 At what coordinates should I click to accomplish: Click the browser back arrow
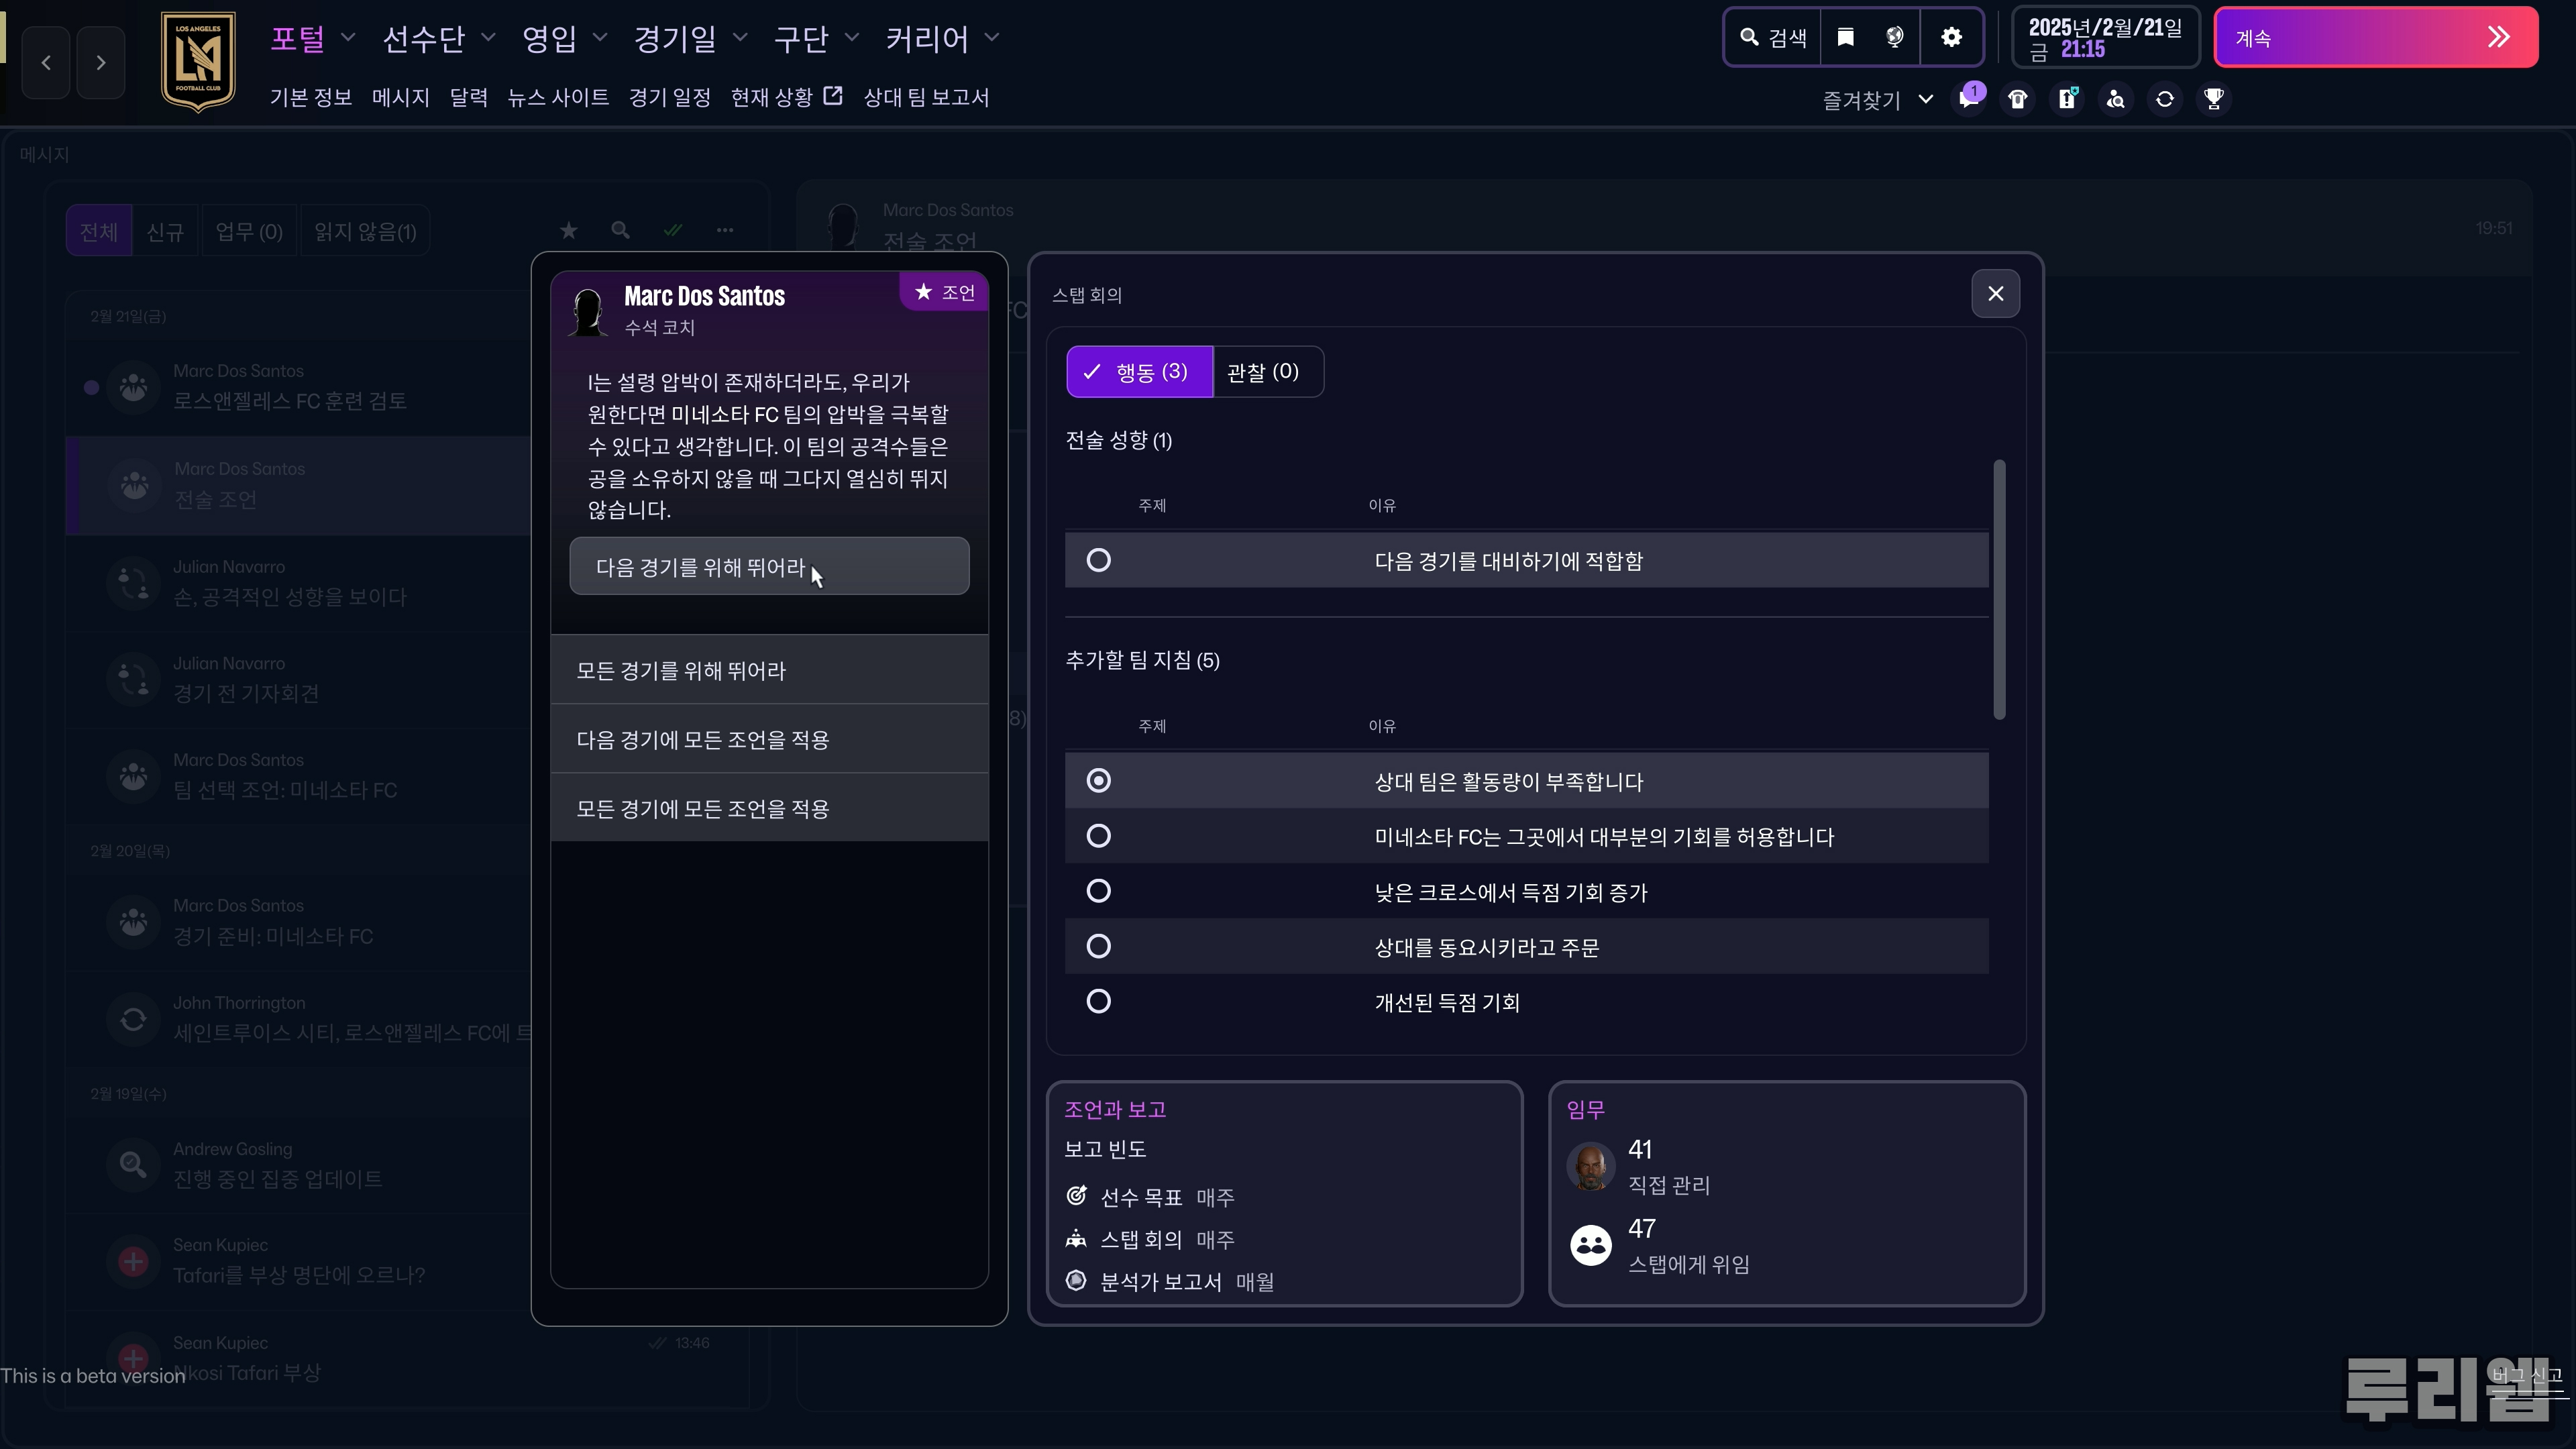pos(46,62)
